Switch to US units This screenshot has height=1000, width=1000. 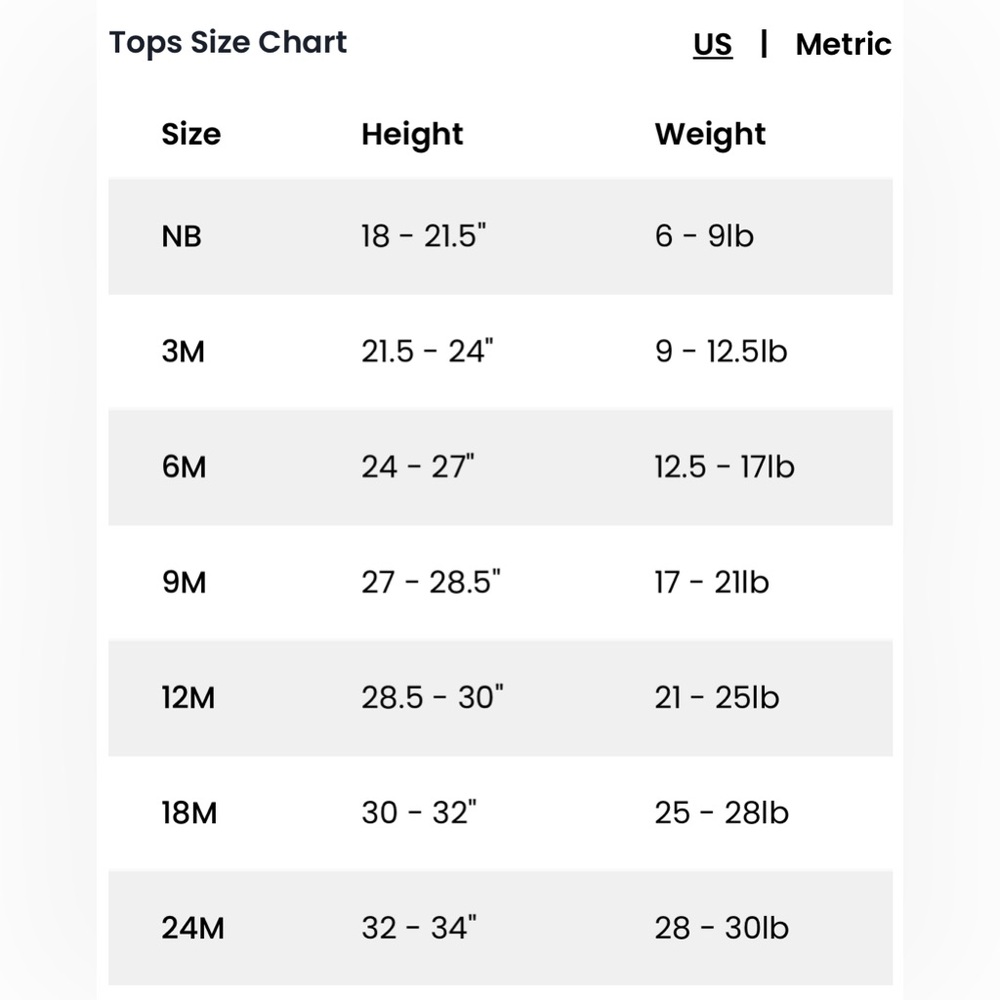click(712, 45)
